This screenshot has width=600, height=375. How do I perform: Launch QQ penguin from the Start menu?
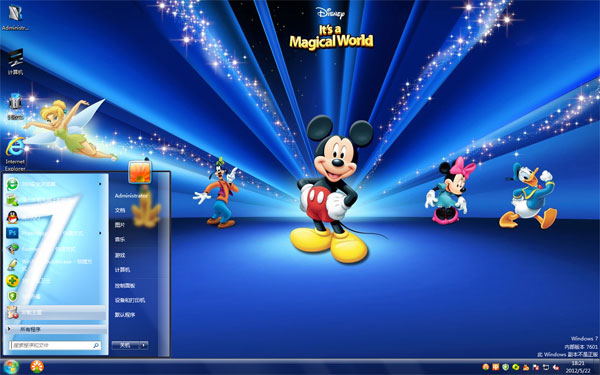(54, 217)
